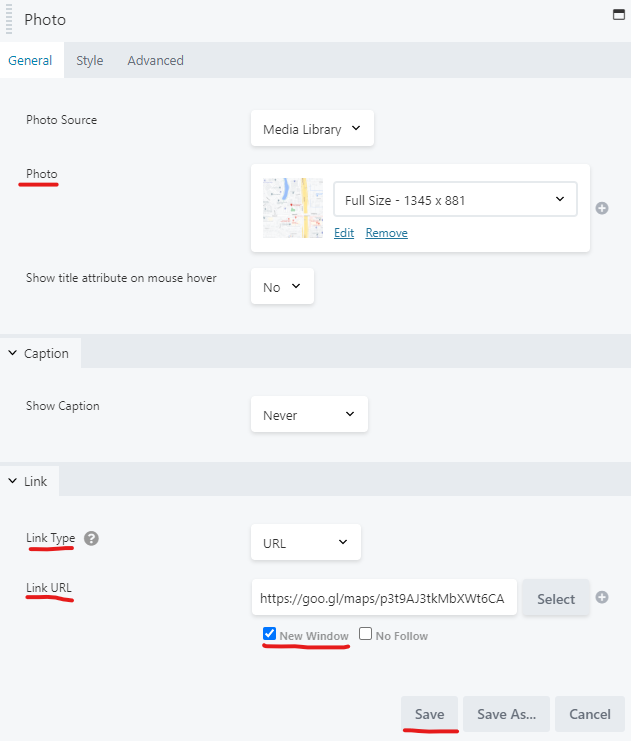The width and height of the screenshot is (631, 741).
Task: Enable the No Follow checkbox
Action: [365, 634]
